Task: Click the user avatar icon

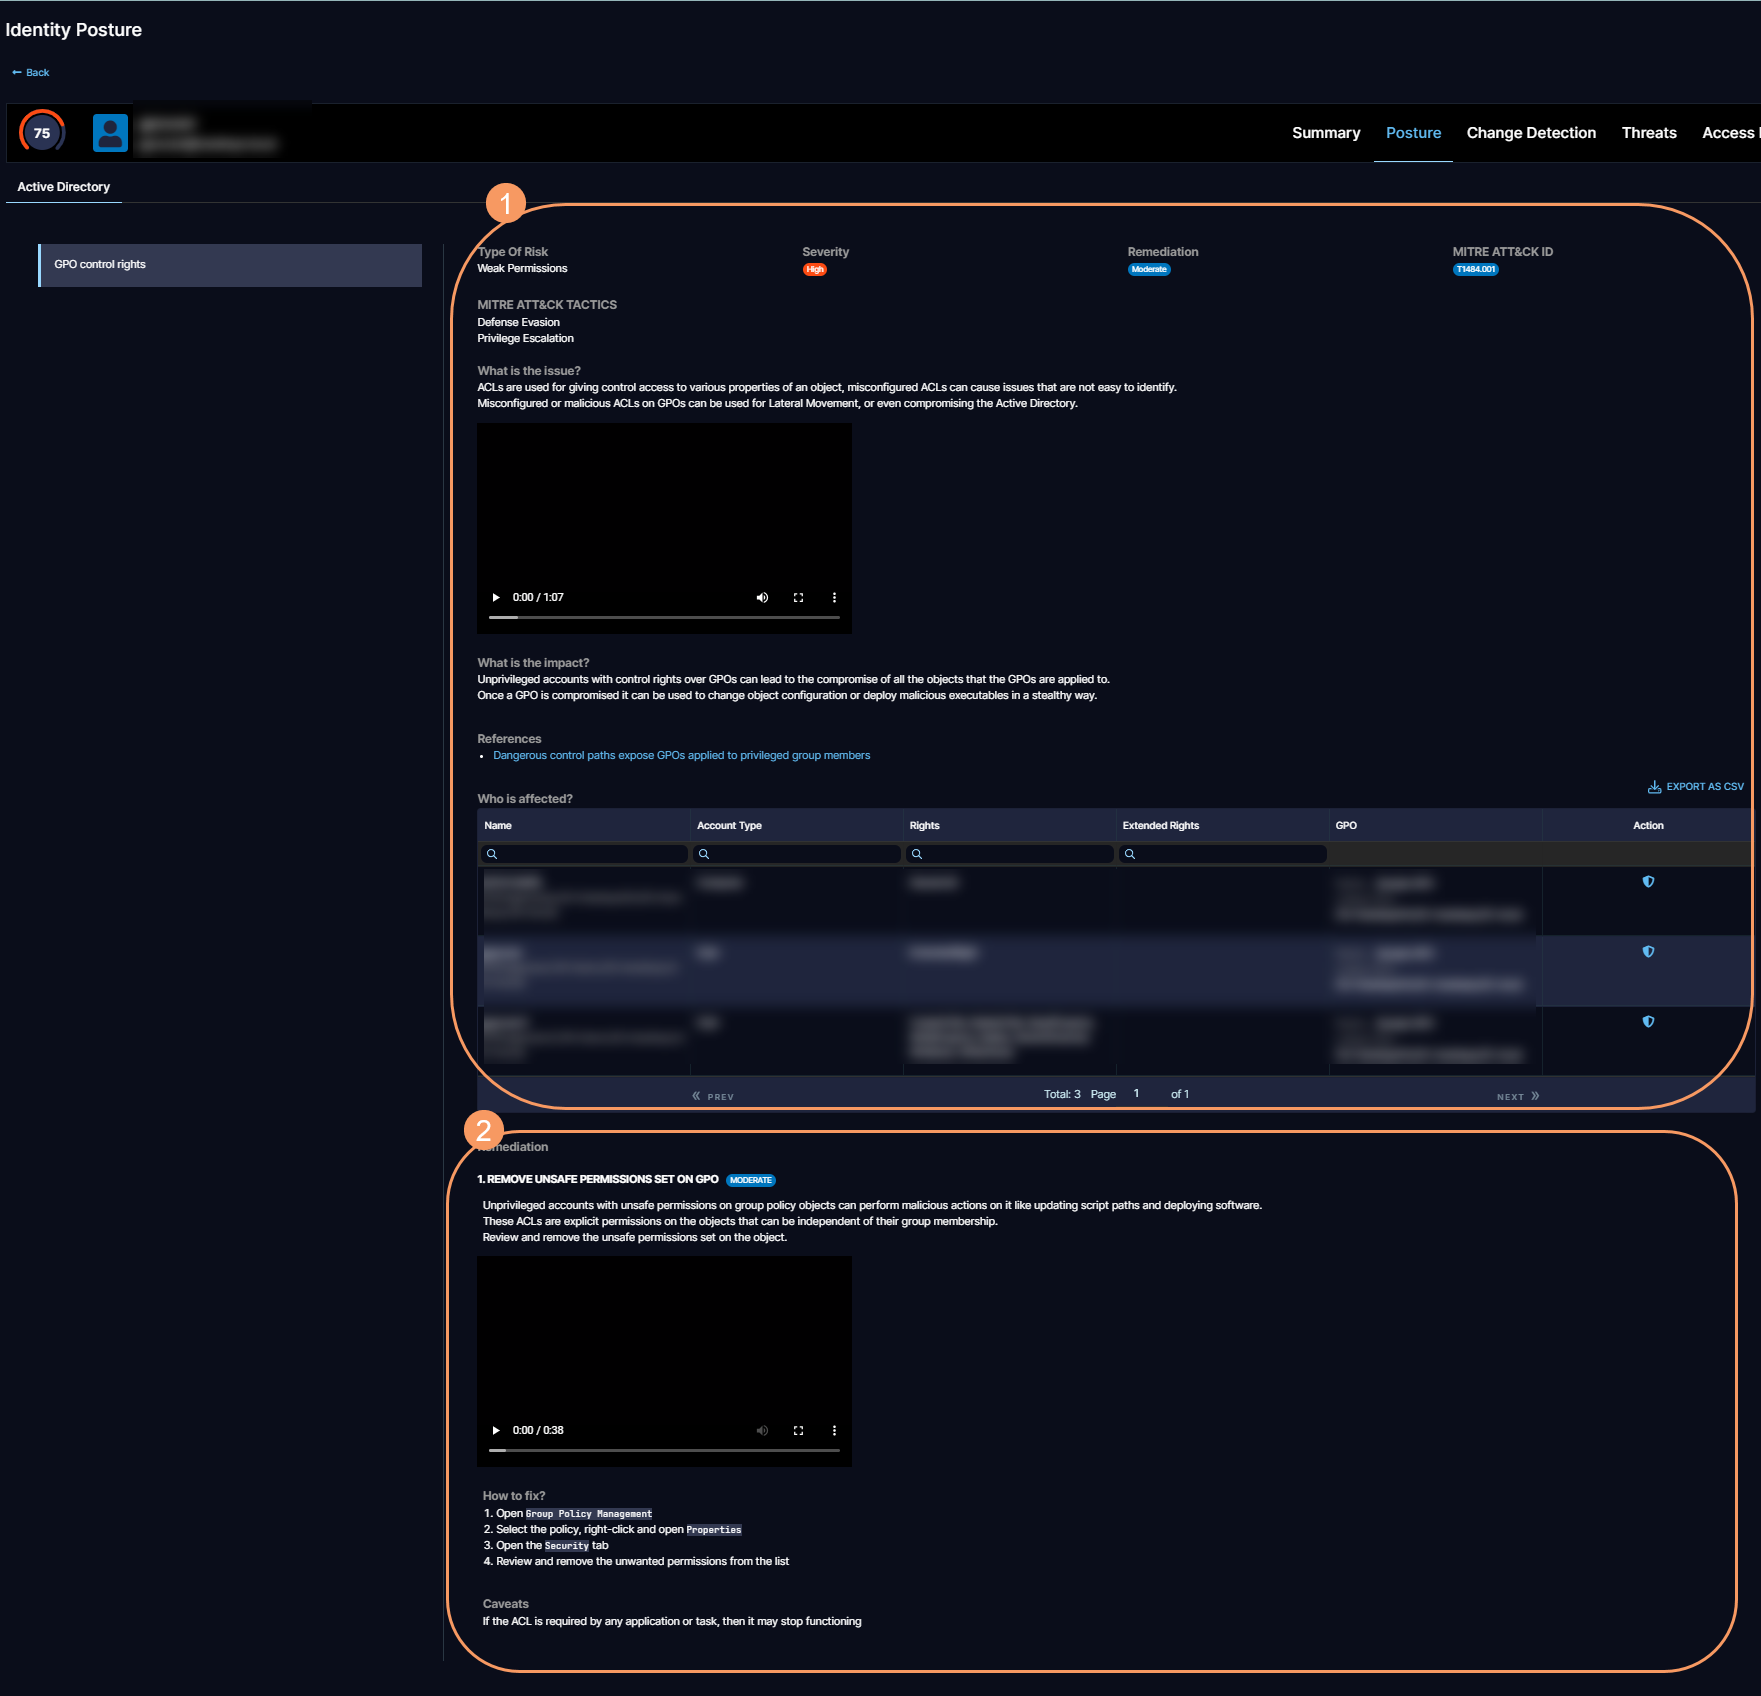Action: pyautogui.click(x=110, y=133)
